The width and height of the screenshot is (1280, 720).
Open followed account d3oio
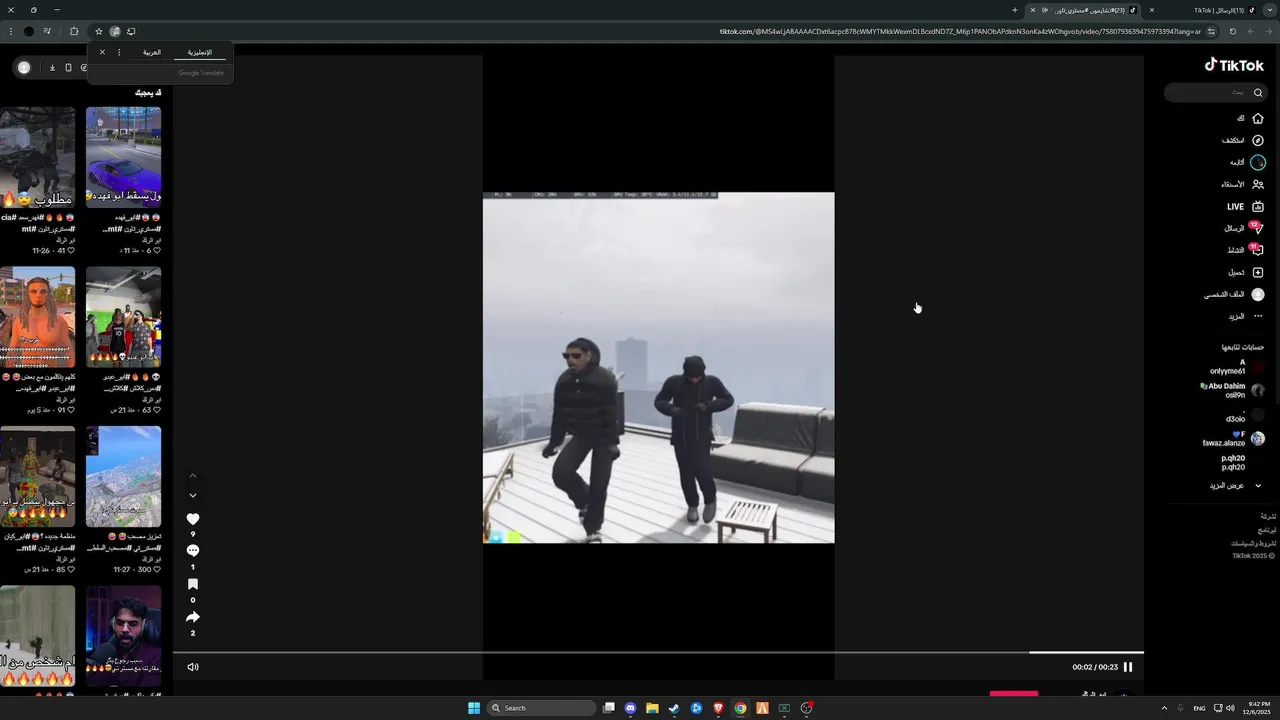coord(1243,416)
